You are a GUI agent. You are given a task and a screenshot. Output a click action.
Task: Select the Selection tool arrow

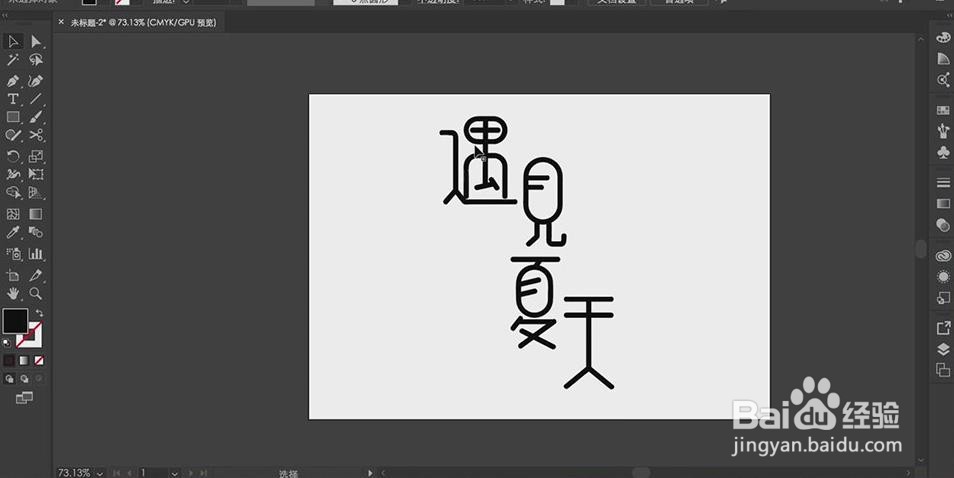click(13, 41)
